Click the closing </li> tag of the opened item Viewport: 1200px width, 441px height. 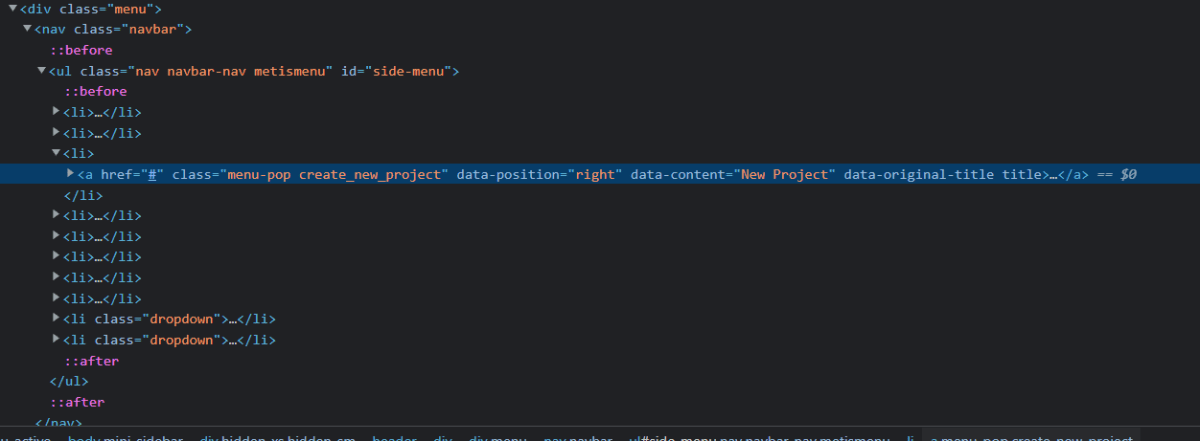pyautogui.click(x=84, y=195)
